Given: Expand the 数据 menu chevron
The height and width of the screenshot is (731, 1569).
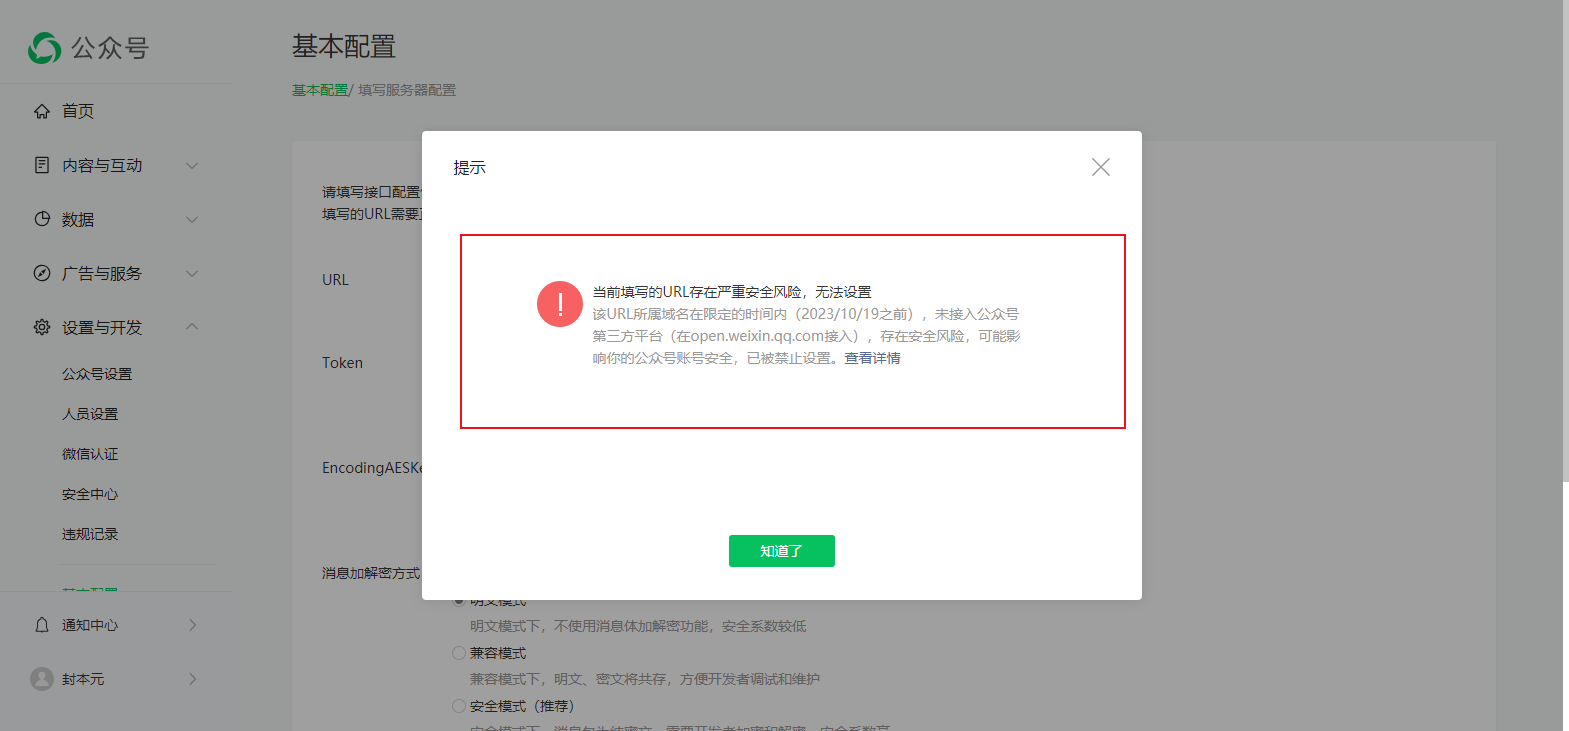Looking at the screenshot, I should [192, 219].
